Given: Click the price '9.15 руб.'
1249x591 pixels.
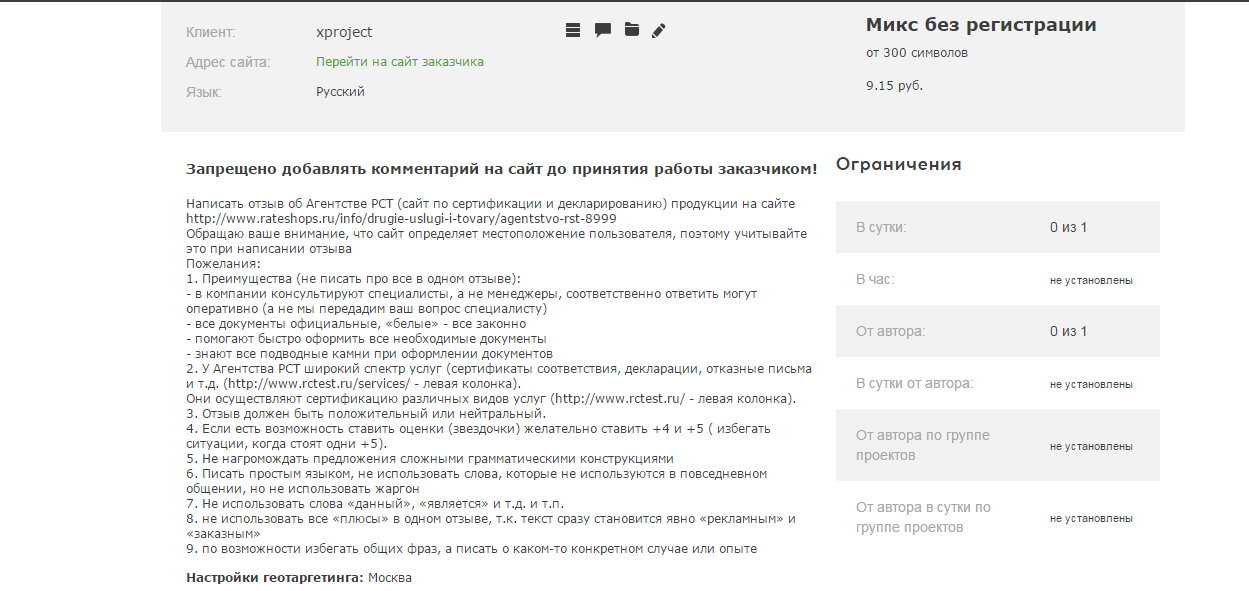Looking at the screenshot, I should 894,86.
